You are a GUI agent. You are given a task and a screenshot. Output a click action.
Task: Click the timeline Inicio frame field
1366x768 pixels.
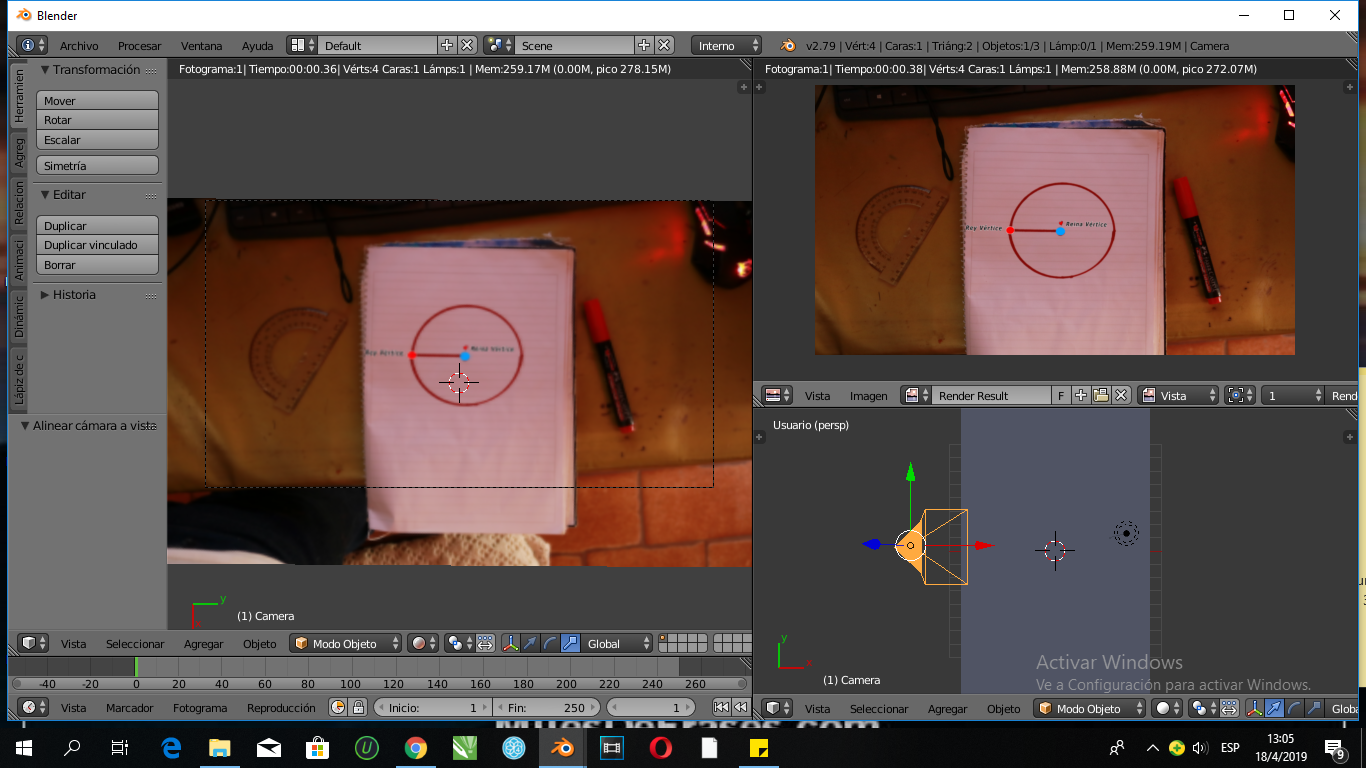[x=433, y=707]
